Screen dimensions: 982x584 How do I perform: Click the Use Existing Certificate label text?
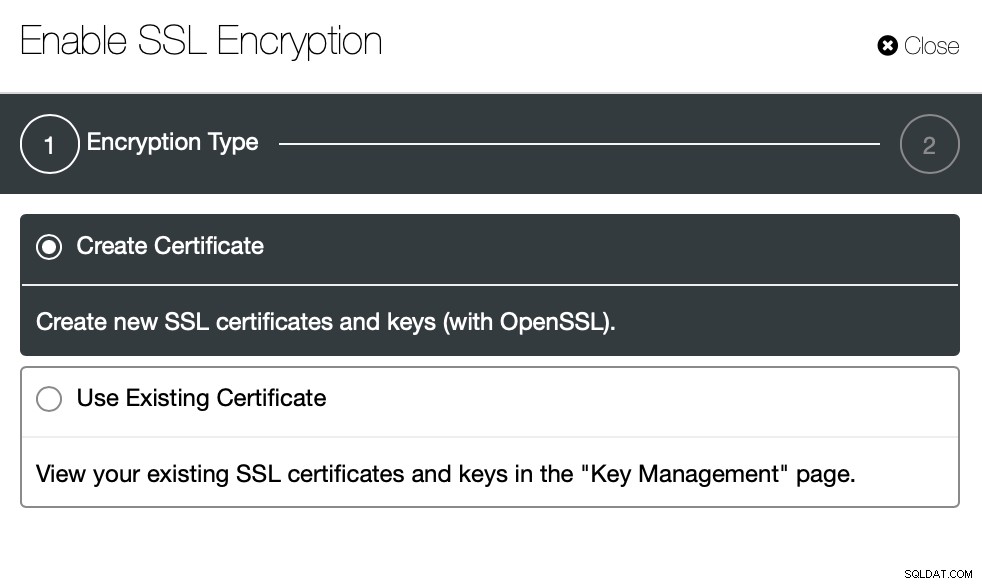pos(201,398)
